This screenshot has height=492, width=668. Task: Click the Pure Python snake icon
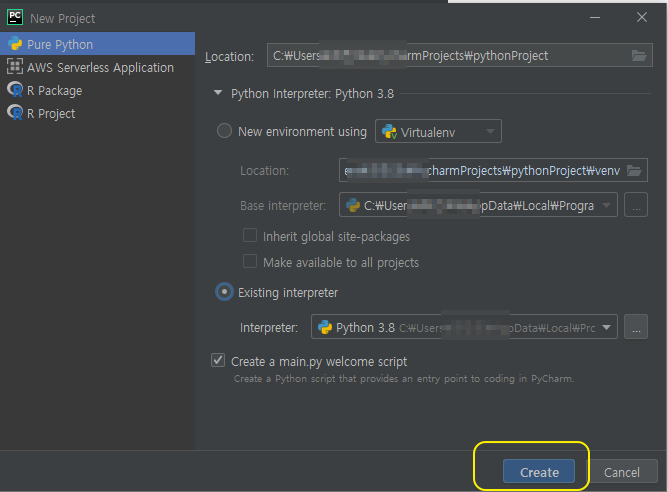[x=15, y=44]
